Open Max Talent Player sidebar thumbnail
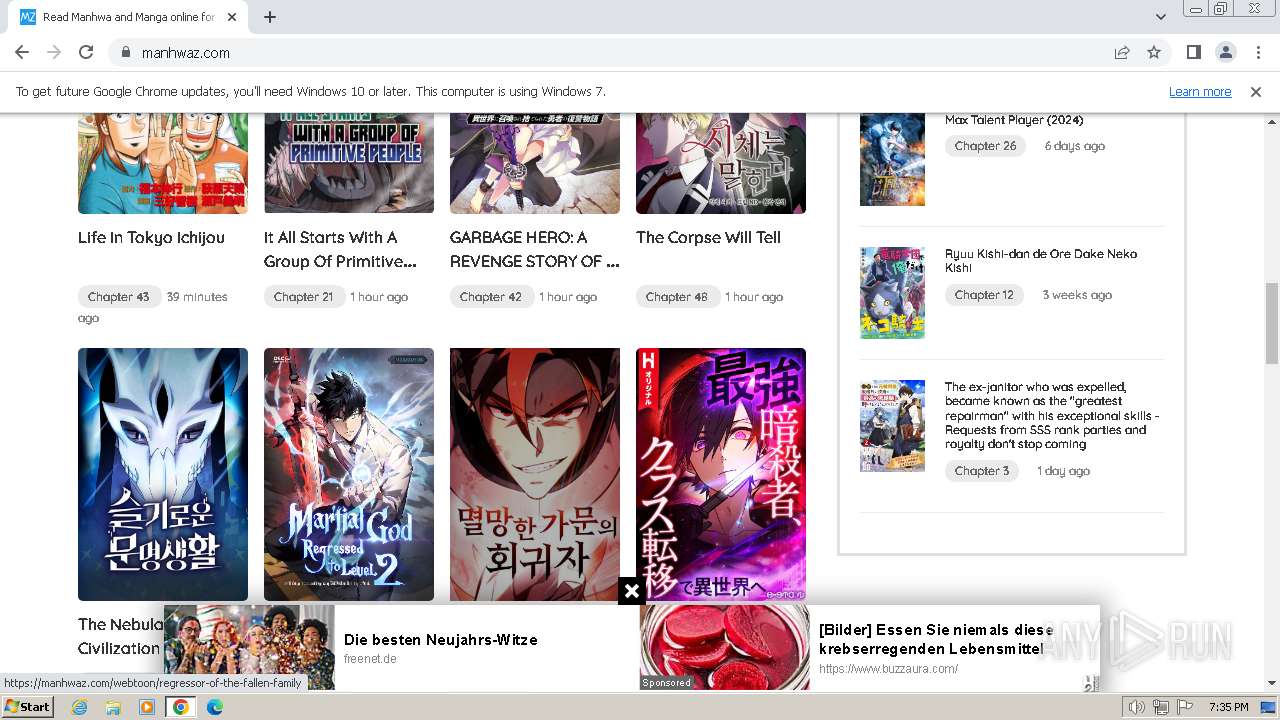Viewport: 1280px width, 720px height. coord(892,160)
